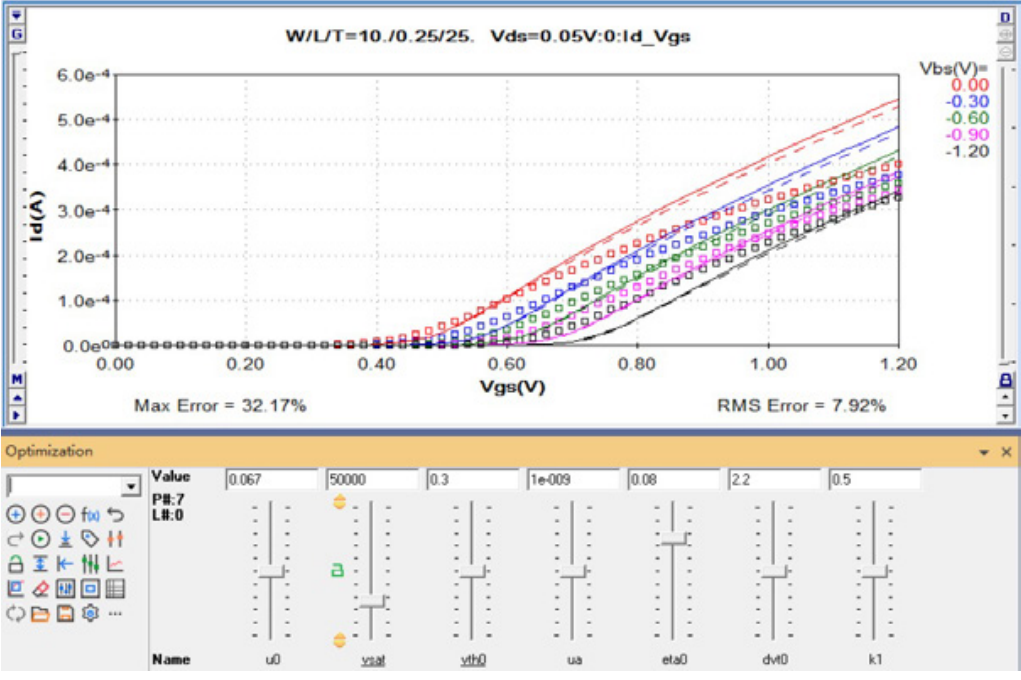Open the Optimization combo box dropdown
The height and width of the screenshot is (680, 1021).
pos(131,486)
